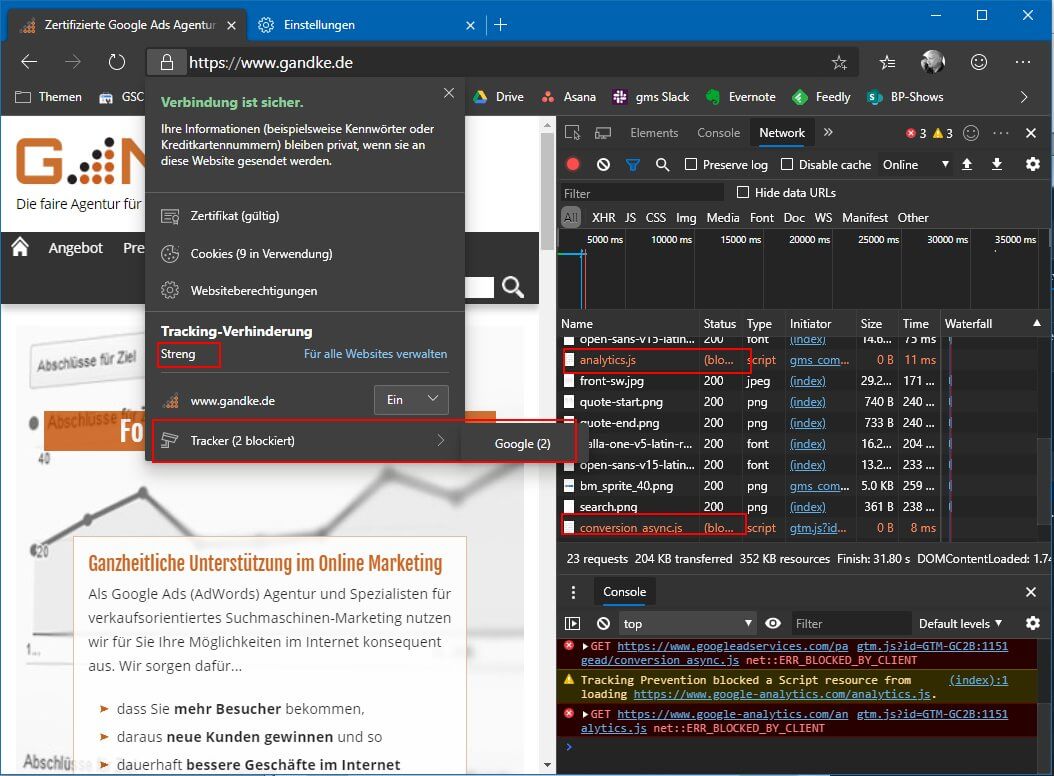Open the google-analytics.com/analytics.js link in warning
The image size is (1054, 776).
[782, 694]
